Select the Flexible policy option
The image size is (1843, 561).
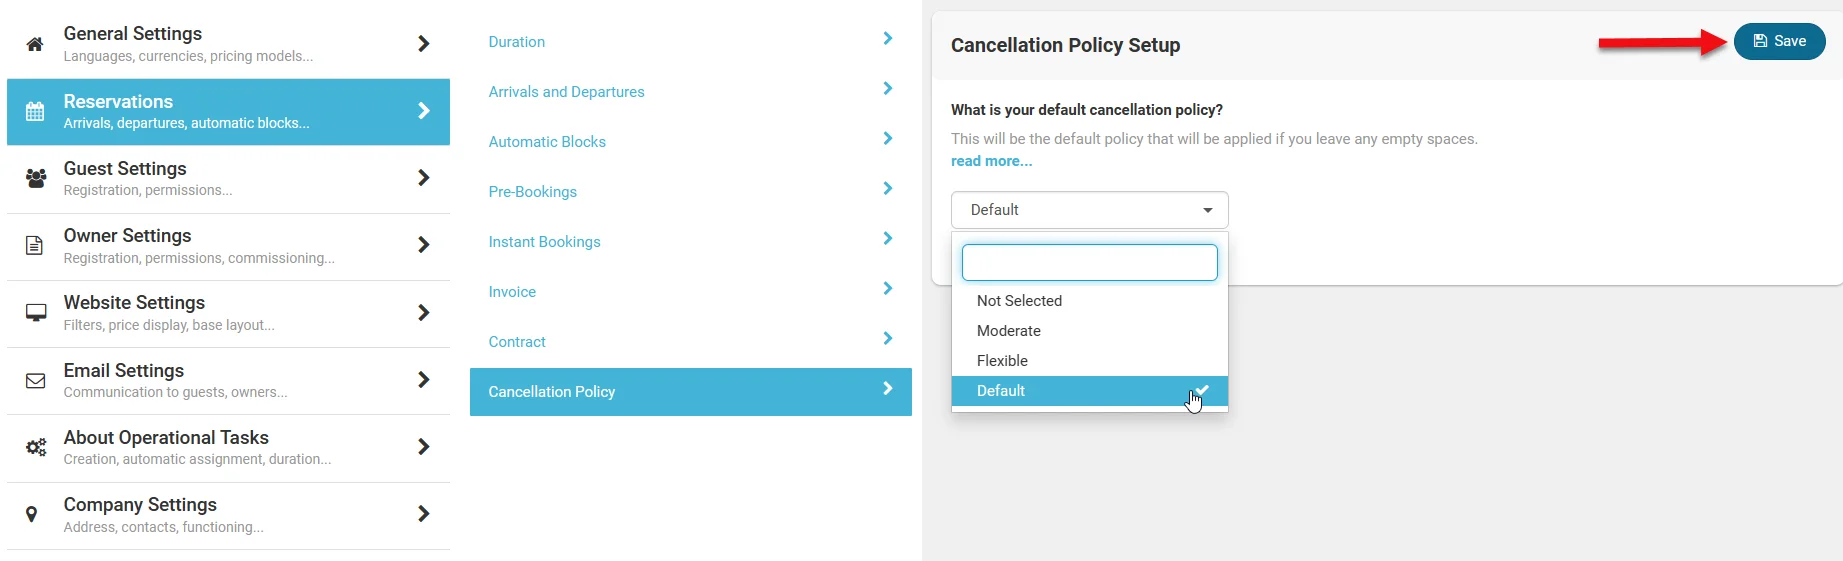tap(1002, 361)
